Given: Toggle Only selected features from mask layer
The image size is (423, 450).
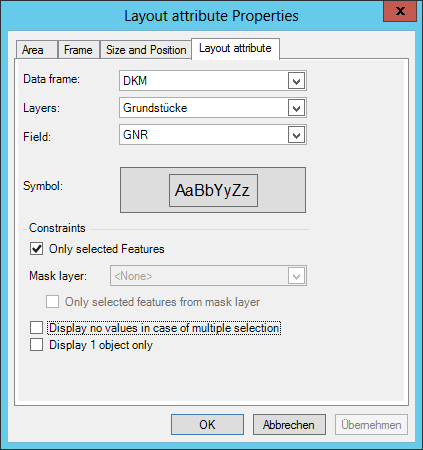Looking at the screenshot, I should 52,302.
